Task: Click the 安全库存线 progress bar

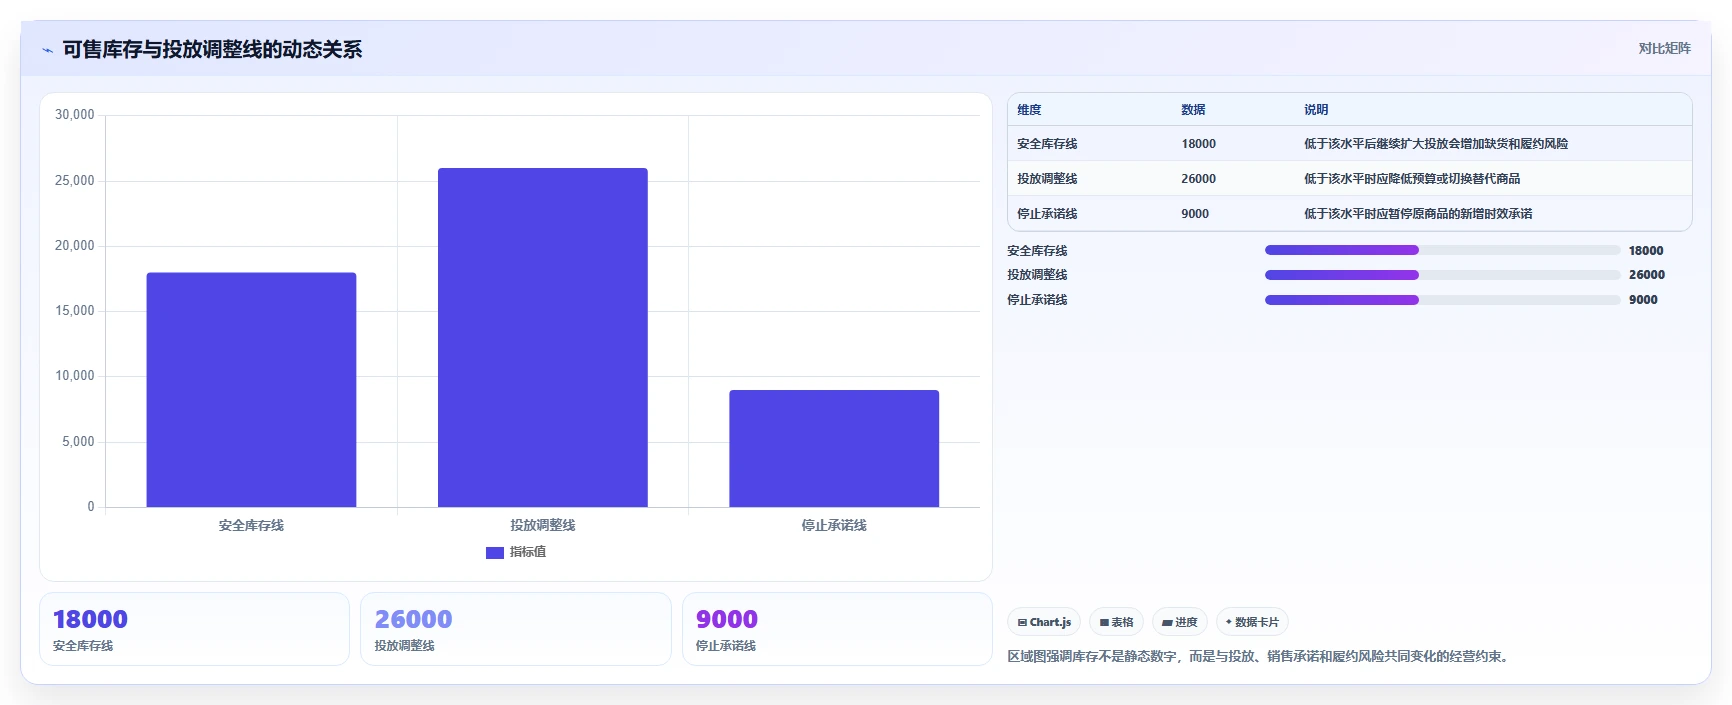Action: tap(1442, 250)
